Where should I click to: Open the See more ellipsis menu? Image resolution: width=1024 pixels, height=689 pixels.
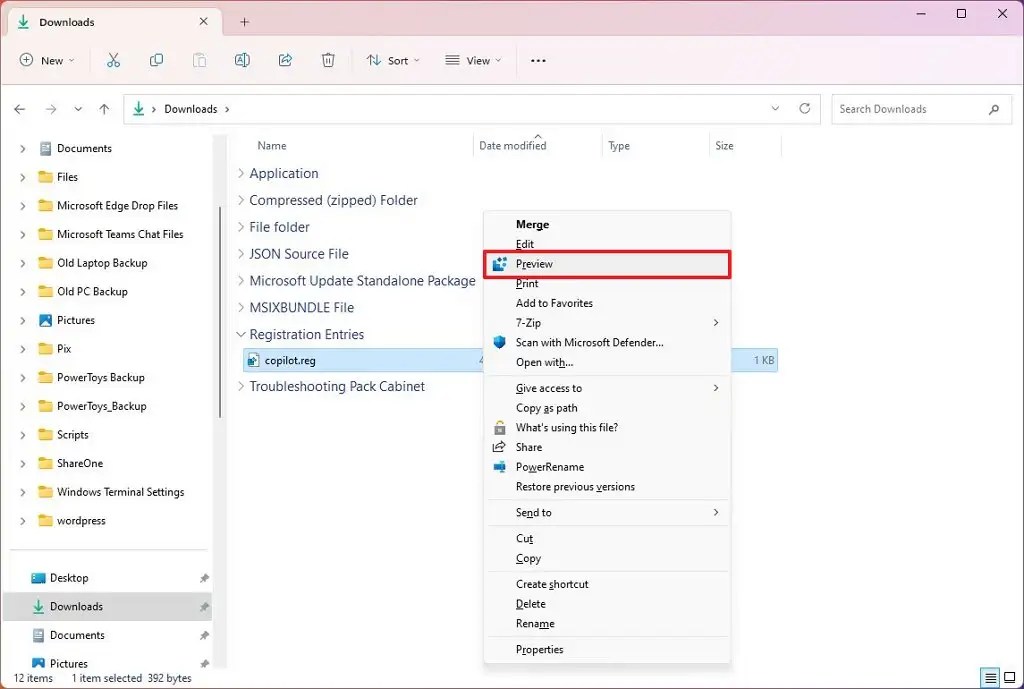537,60
